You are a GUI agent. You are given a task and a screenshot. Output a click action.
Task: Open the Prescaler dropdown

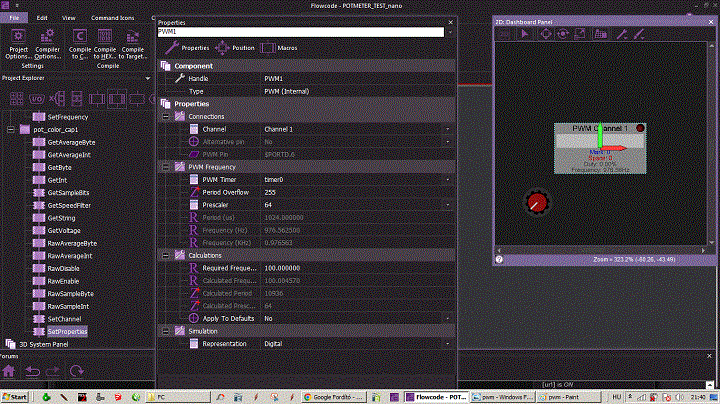tap(446, 204)
